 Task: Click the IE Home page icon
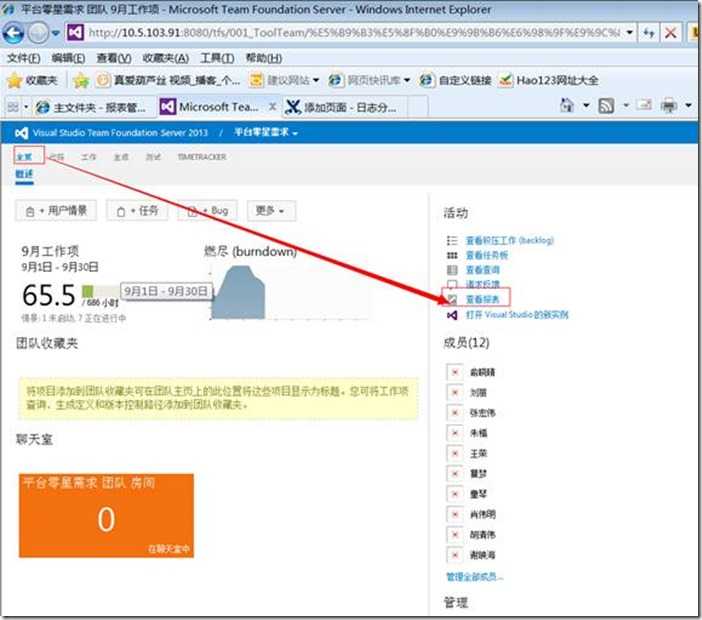(x=567, y=106)
